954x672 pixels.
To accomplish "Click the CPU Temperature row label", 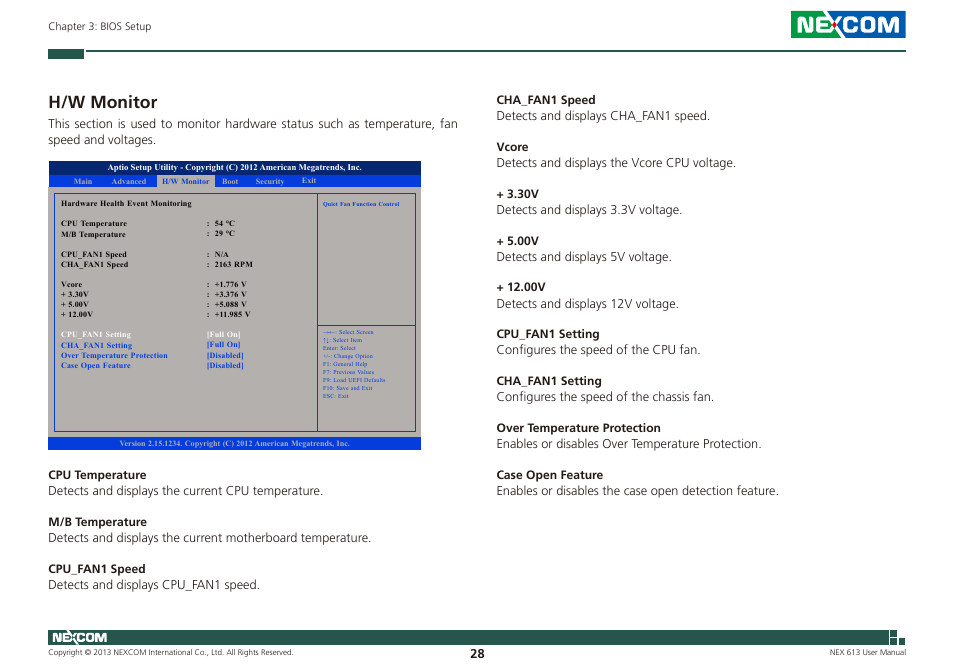I will (94, 223).
